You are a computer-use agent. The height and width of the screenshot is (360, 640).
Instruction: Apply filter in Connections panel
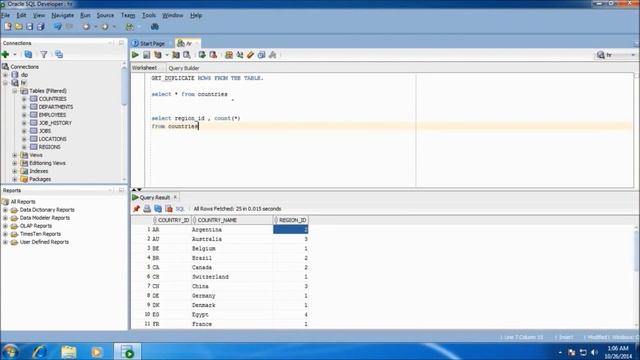click(x=44, y=54)
